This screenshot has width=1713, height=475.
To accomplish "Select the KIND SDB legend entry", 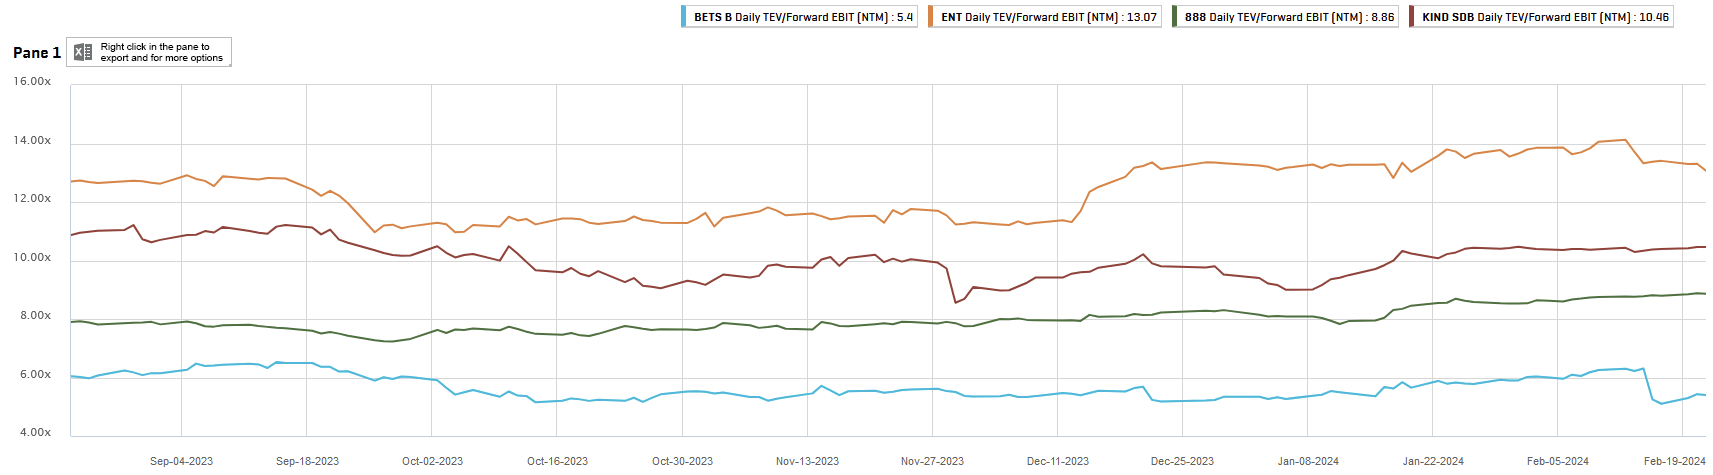I will coord(1545,17).
